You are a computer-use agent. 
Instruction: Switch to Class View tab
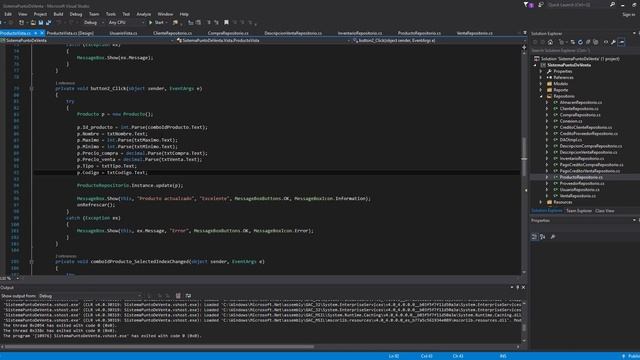[x=604, y=211]
